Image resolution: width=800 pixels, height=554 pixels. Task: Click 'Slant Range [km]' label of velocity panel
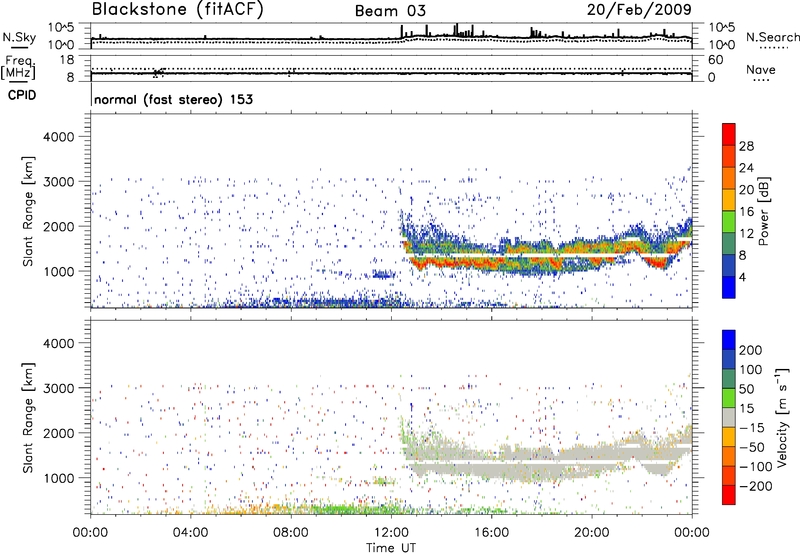point(29,417)
